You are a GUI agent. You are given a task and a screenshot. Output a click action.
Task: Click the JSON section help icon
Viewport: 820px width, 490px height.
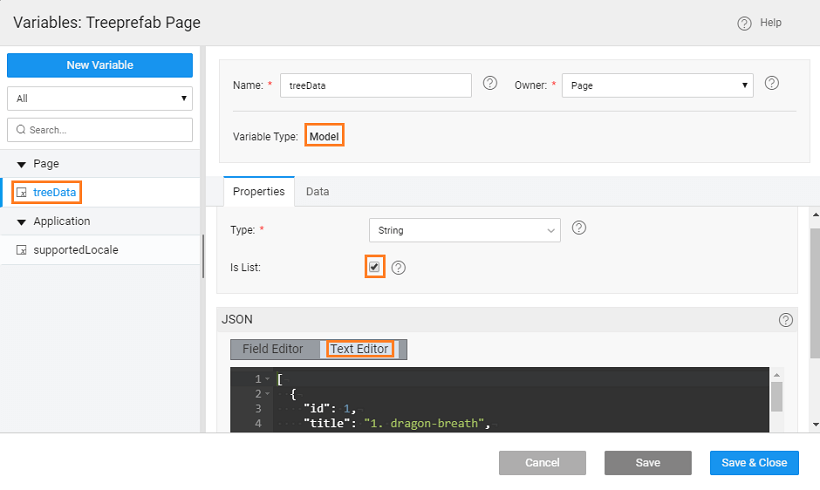785,320
